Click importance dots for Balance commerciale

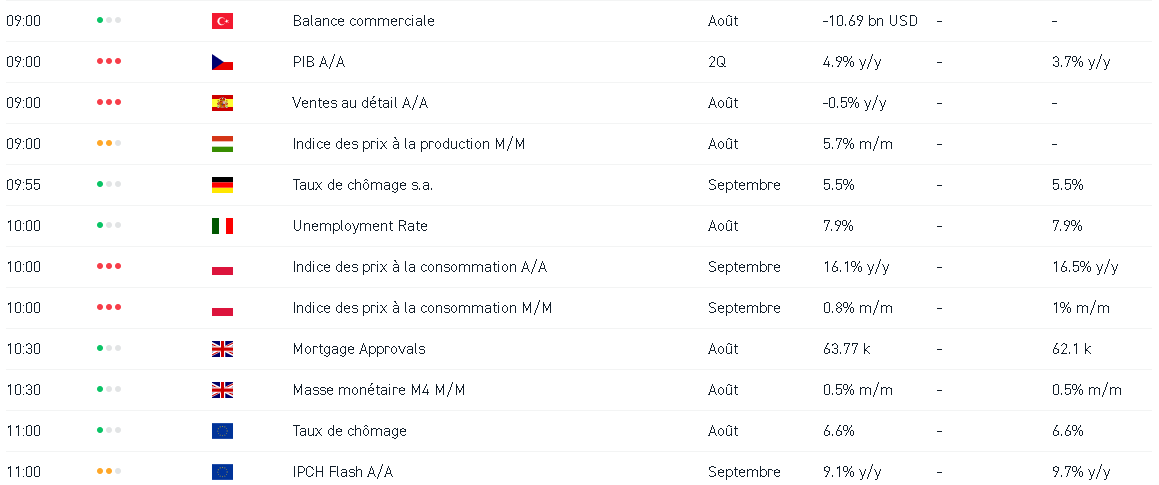pyautogui.click(x=109, y=21)
